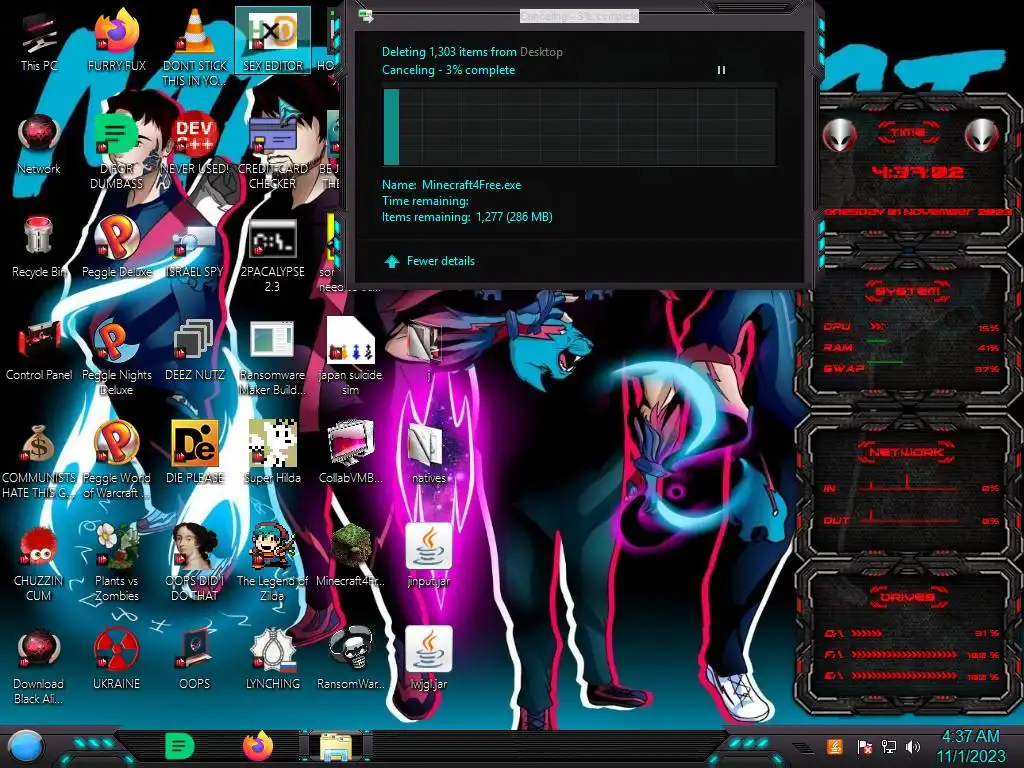Select the Peggle Nights Deluxe shortcut

(116, 358)
